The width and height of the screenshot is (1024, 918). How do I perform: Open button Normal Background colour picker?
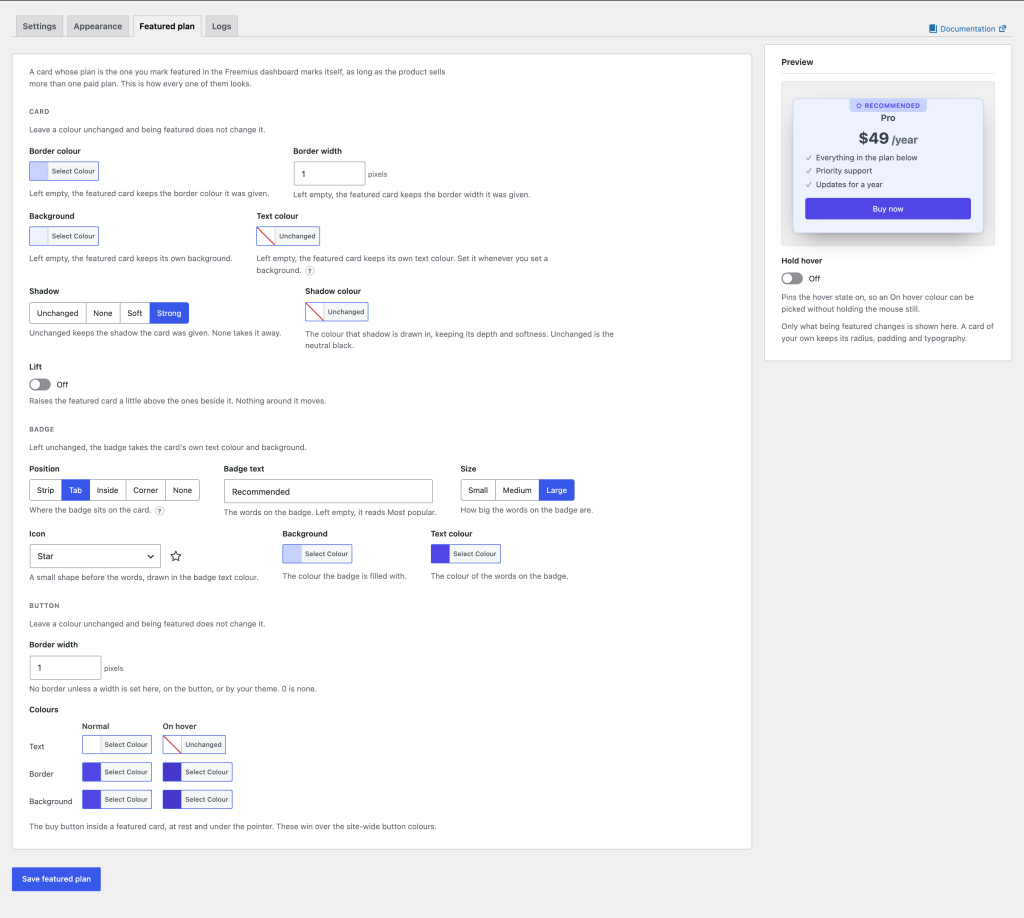coord(117,799)
